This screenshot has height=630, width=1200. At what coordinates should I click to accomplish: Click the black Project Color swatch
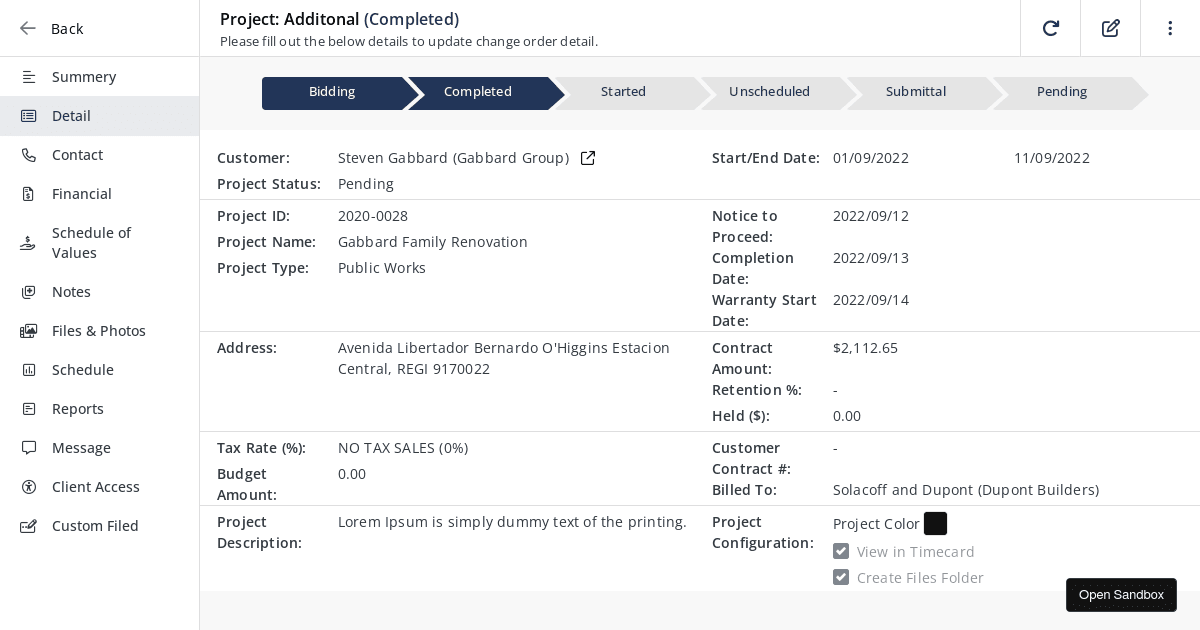[935, 524]
